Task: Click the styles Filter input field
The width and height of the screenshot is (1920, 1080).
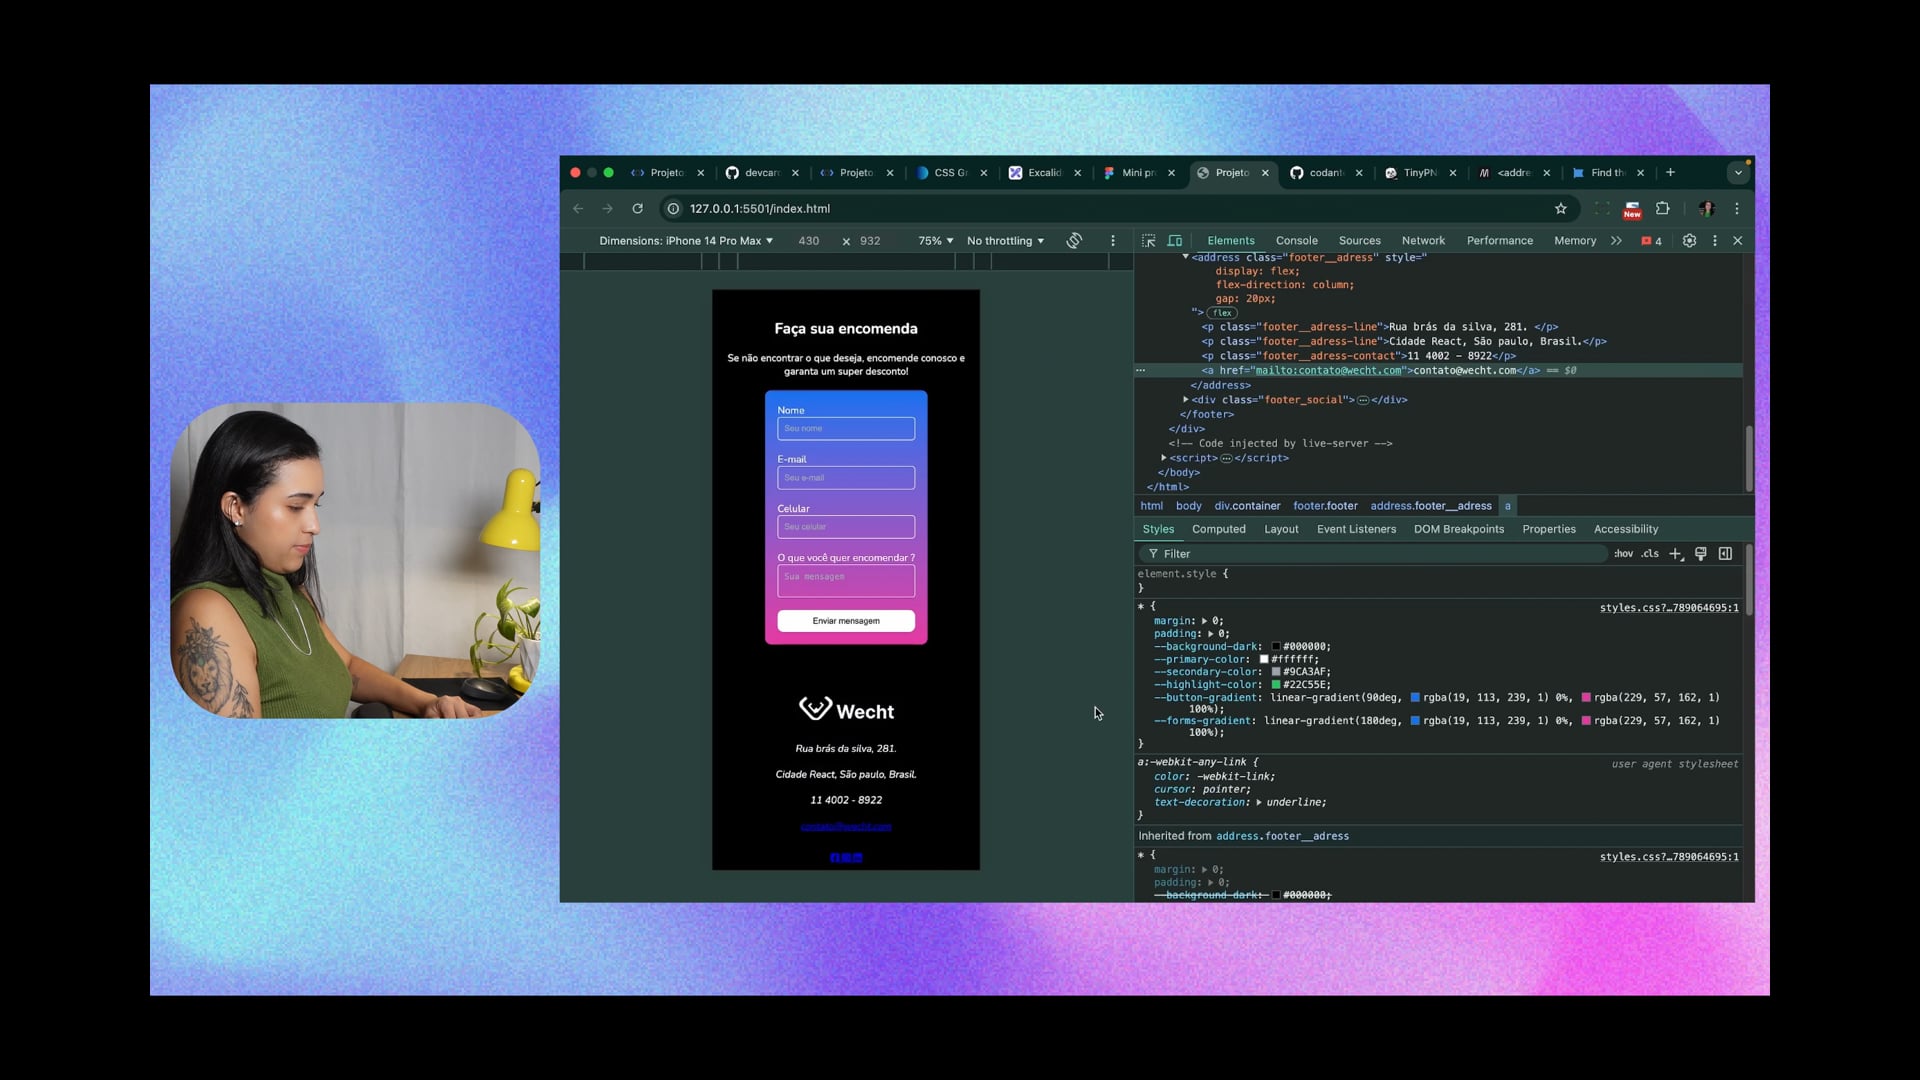Action: pos(1380,554)
